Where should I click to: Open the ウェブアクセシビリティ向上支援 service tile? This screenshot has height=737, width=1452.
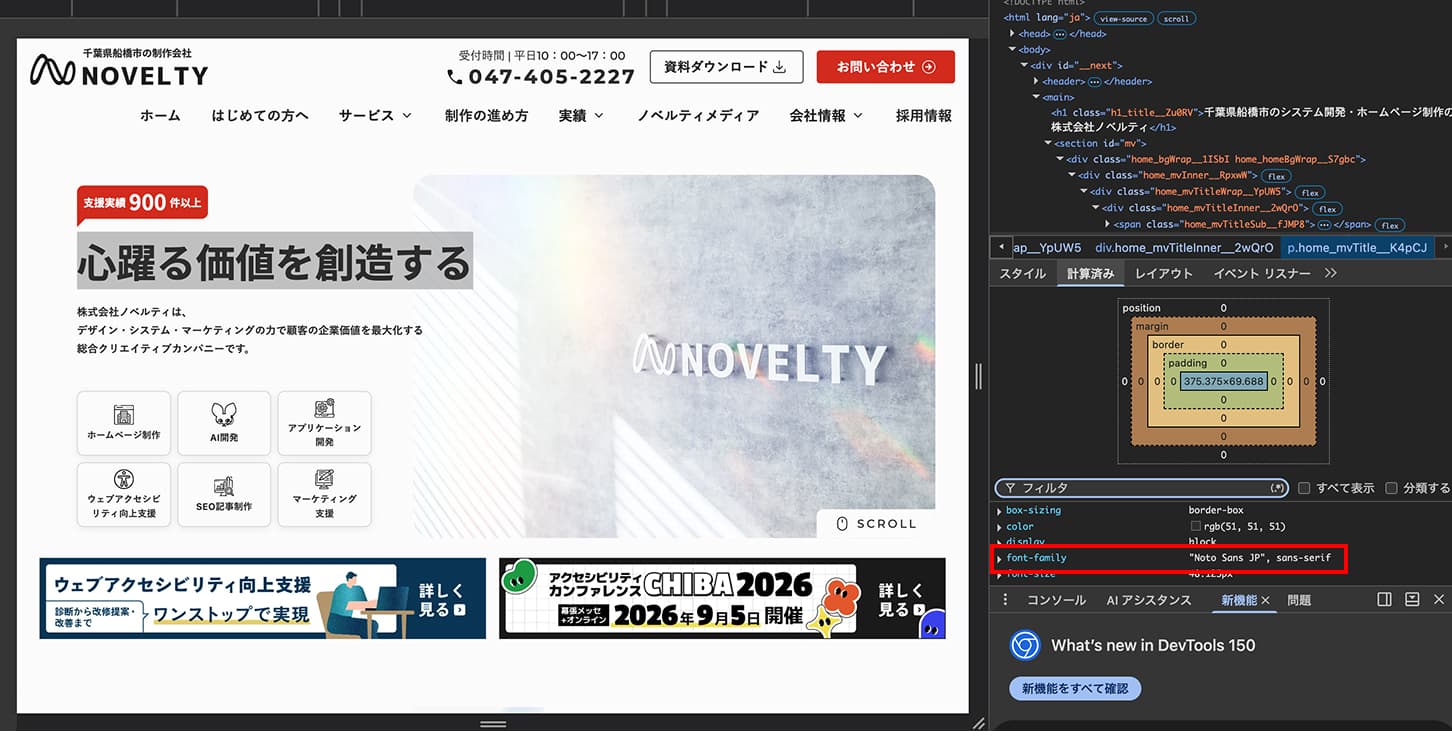[124, 494]
